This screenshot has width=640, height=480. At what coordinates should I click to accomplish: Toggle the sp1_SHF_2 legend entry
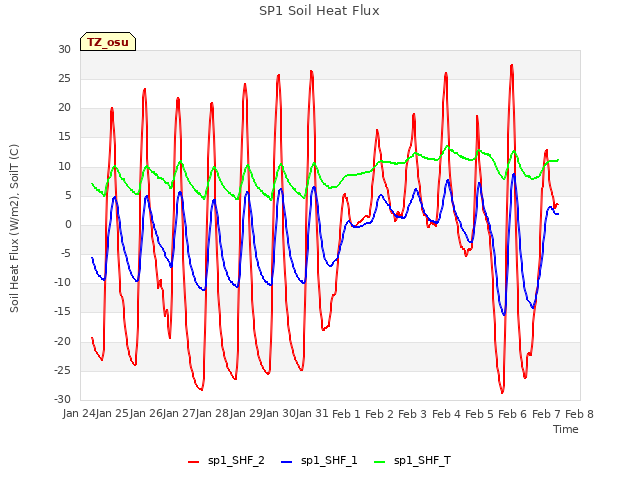226,461
